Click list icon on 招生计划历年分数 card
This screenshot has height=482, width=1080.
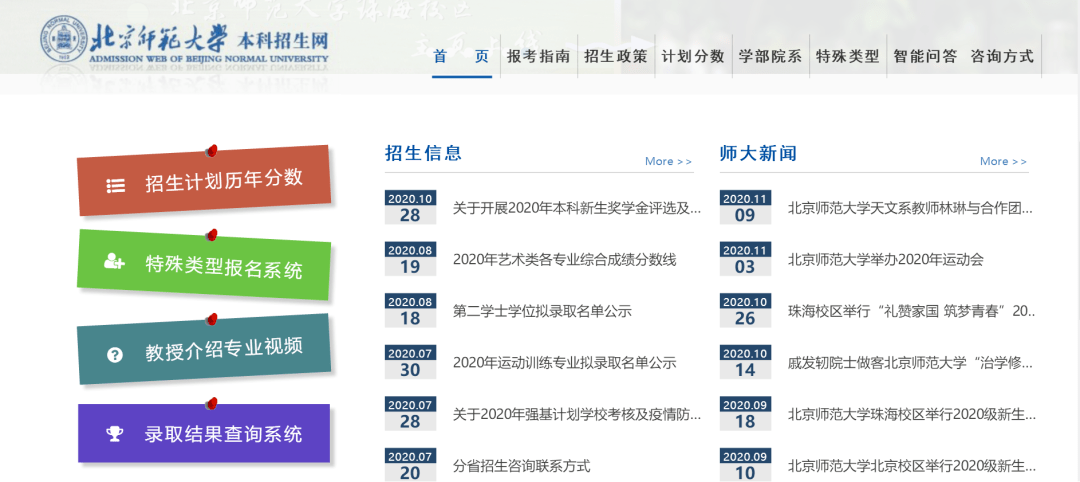click(115, 185)
